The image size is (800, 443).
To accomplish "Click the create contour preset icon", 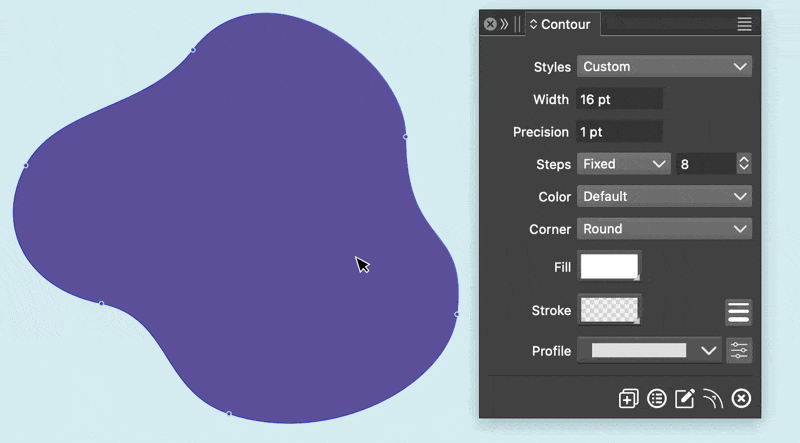I will coord(628,399).
